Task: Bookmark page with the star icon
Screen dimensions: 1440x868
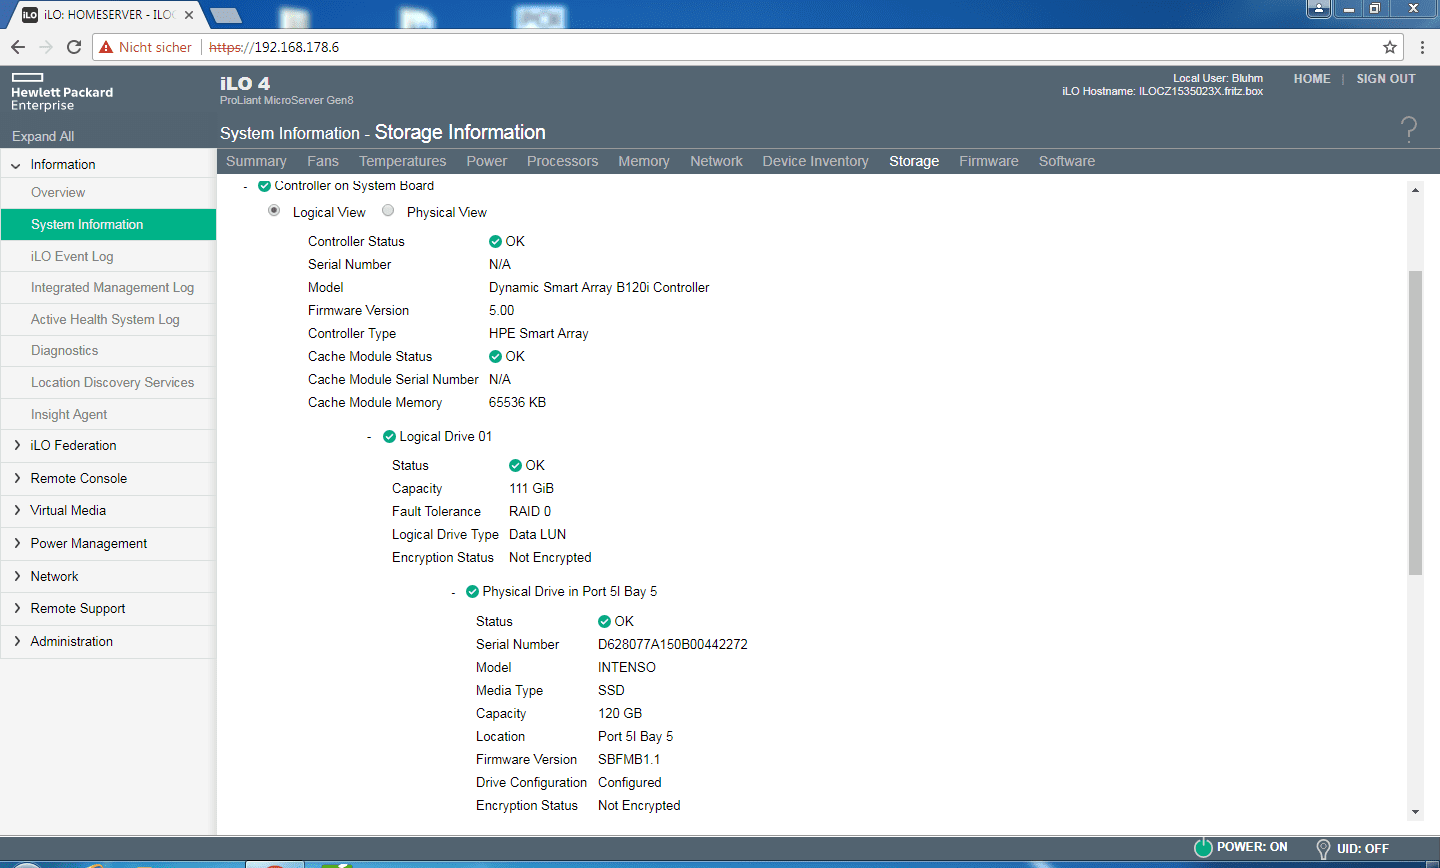Action: [1390, 47]
